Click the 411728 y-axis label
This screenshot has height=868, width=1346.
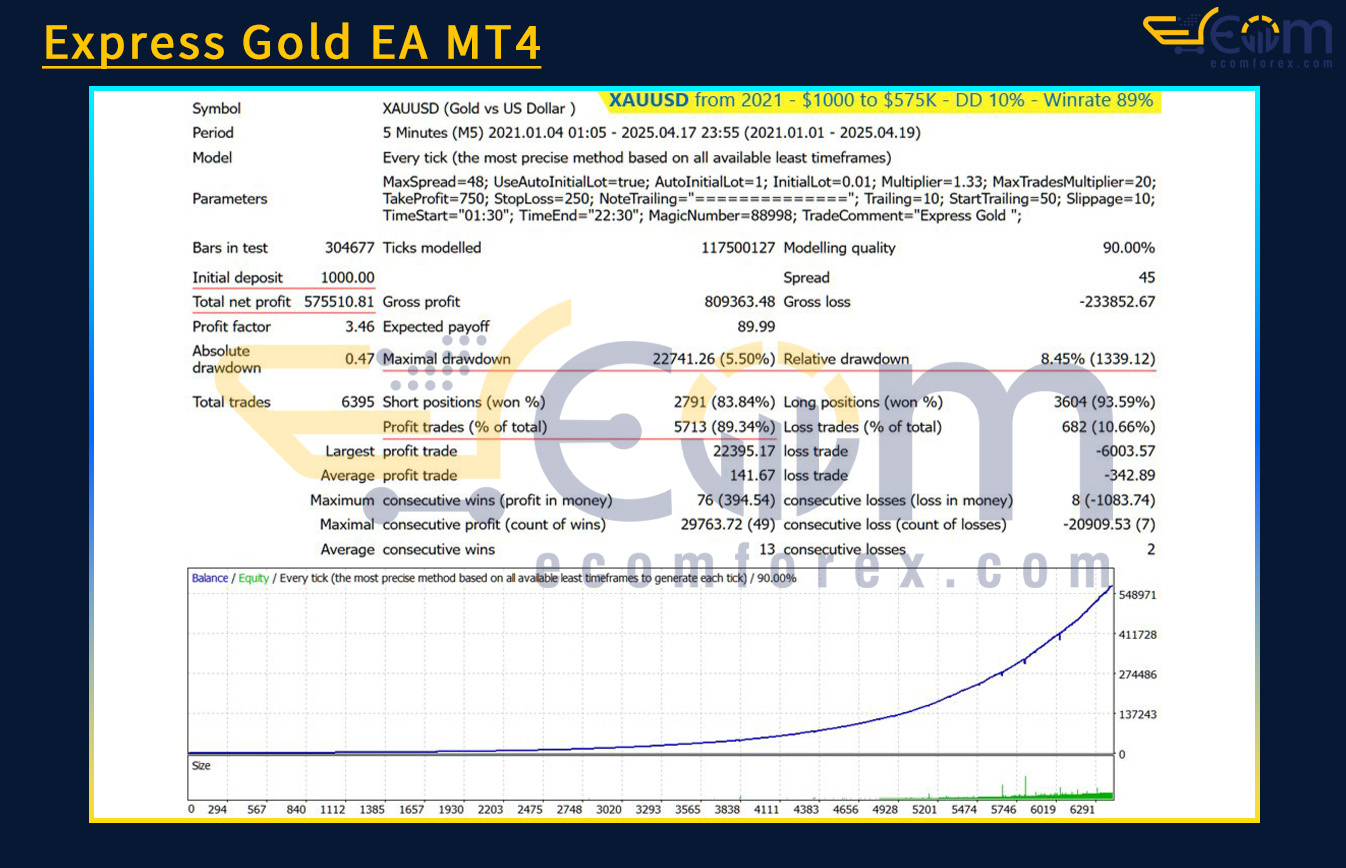click(1136, 635)
